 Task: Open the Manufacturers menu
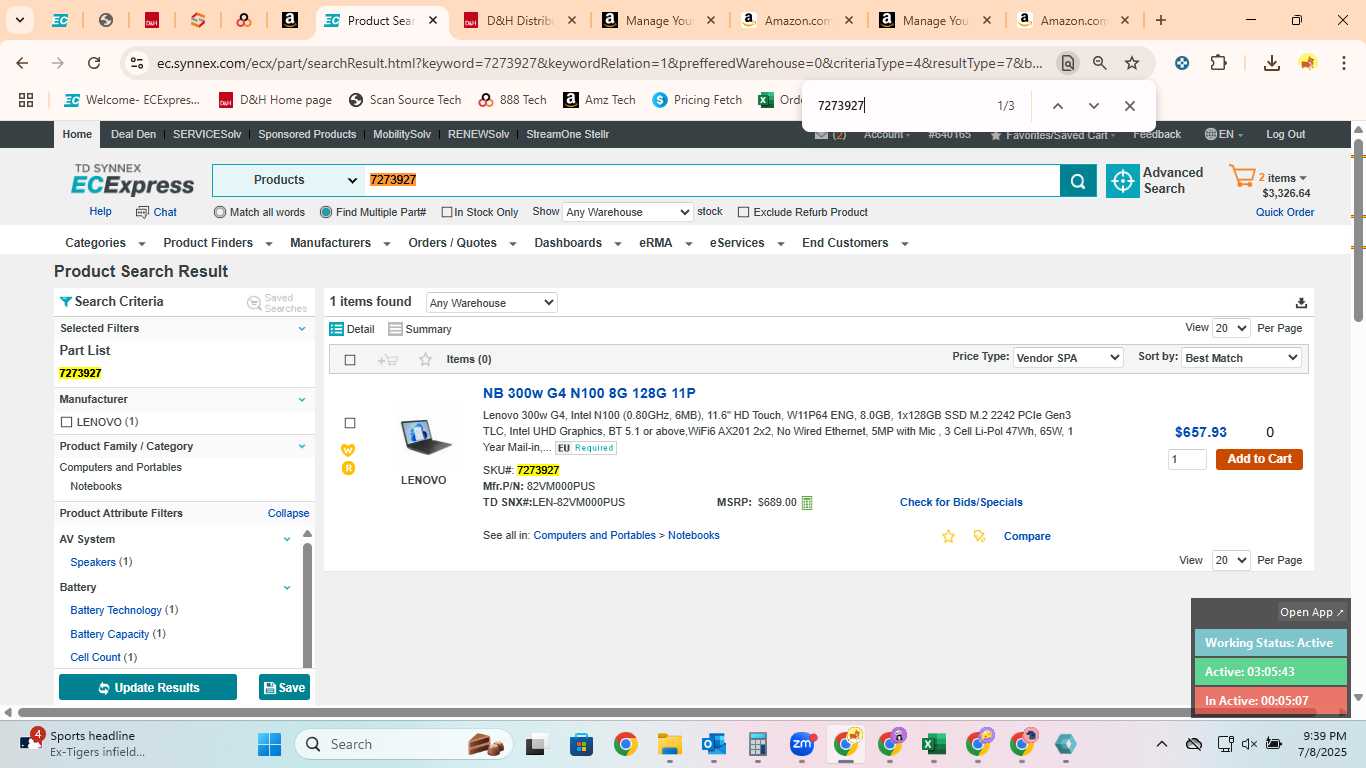339,243
